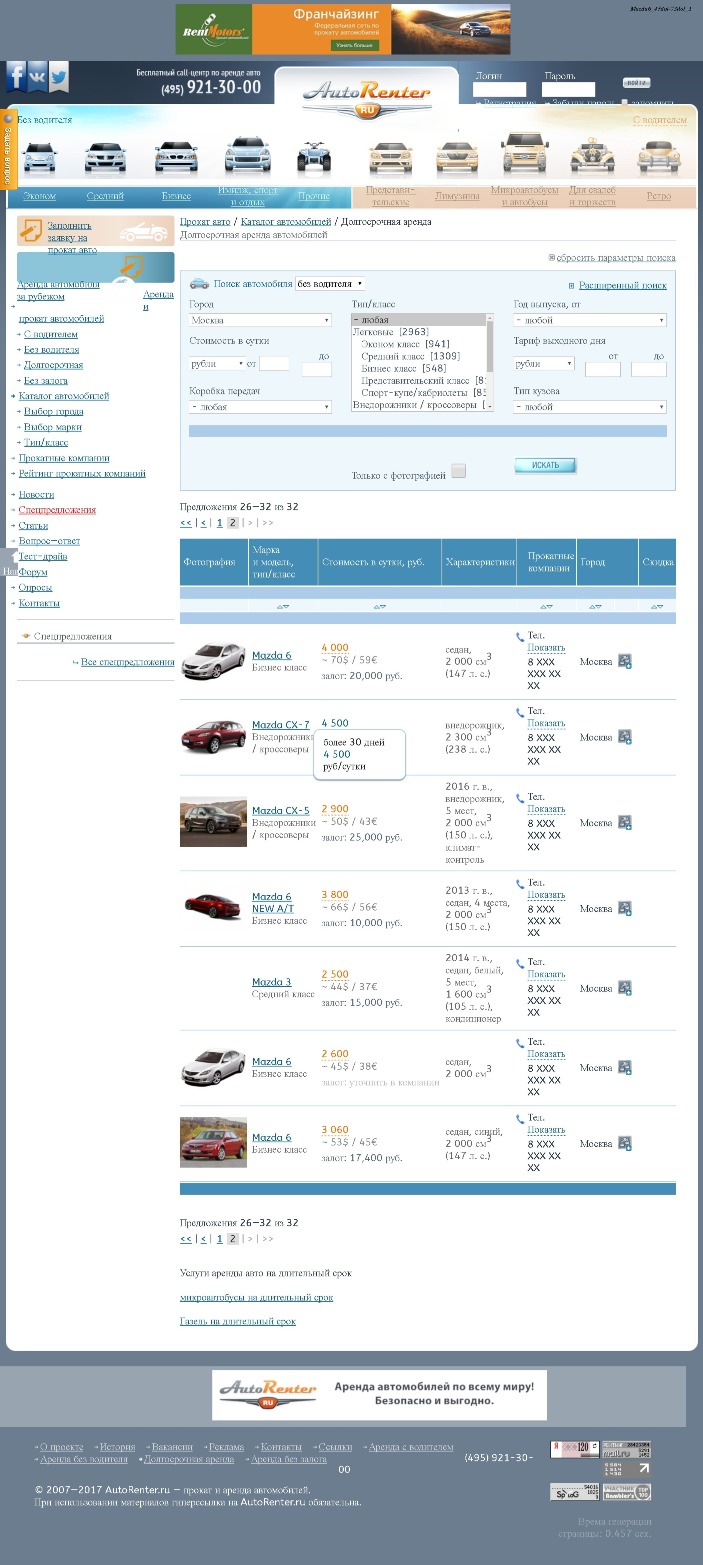Open the Бизнес category tab
This screenshot has height=1565, width=703.
(x=177, y=196)
